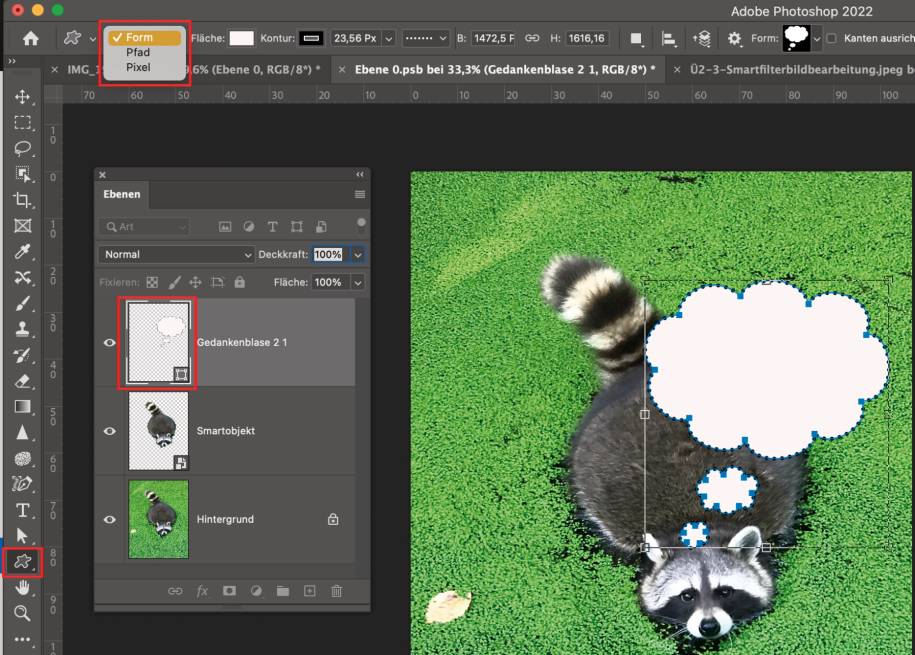This screenshot has height=655, width=915.
Task: Link width and height values
Action: pyautogui.click(x=532, y=38)
